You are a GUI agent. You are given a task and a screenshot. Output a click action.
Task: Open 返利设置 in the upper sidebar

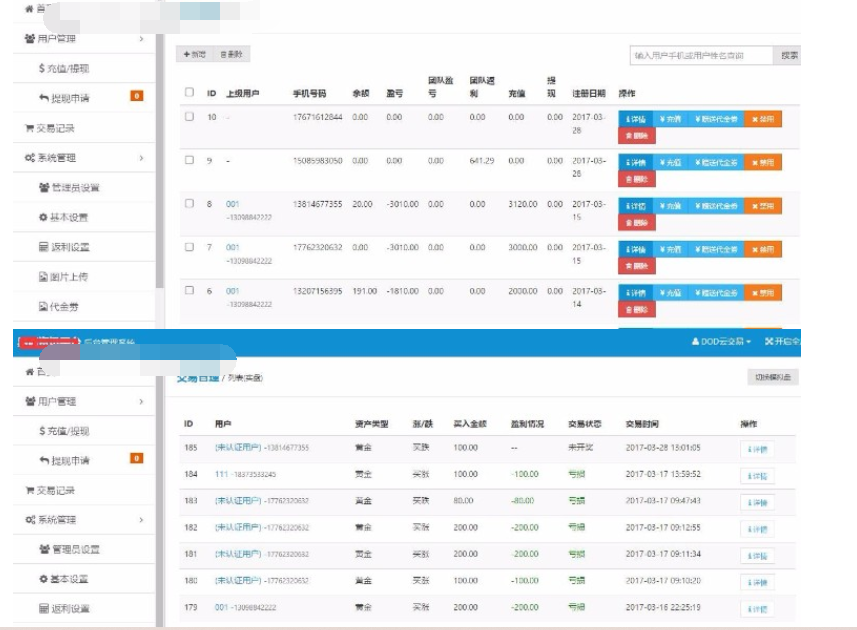click(68, 247)
